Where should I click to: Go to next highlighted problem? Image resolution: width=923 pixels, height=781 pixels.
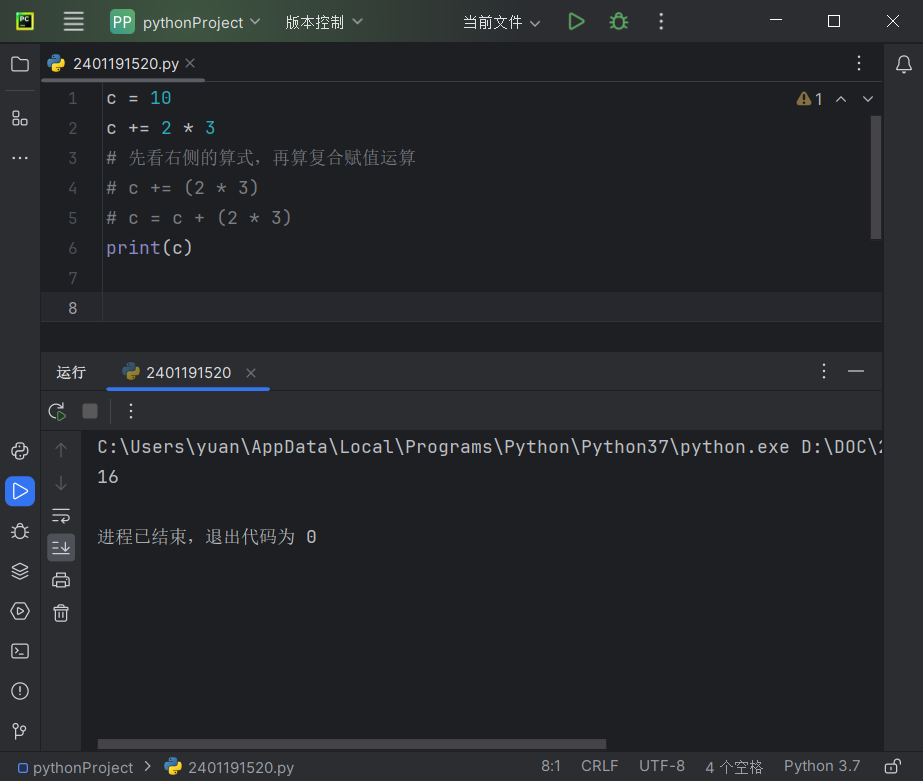tap(868, 99)
